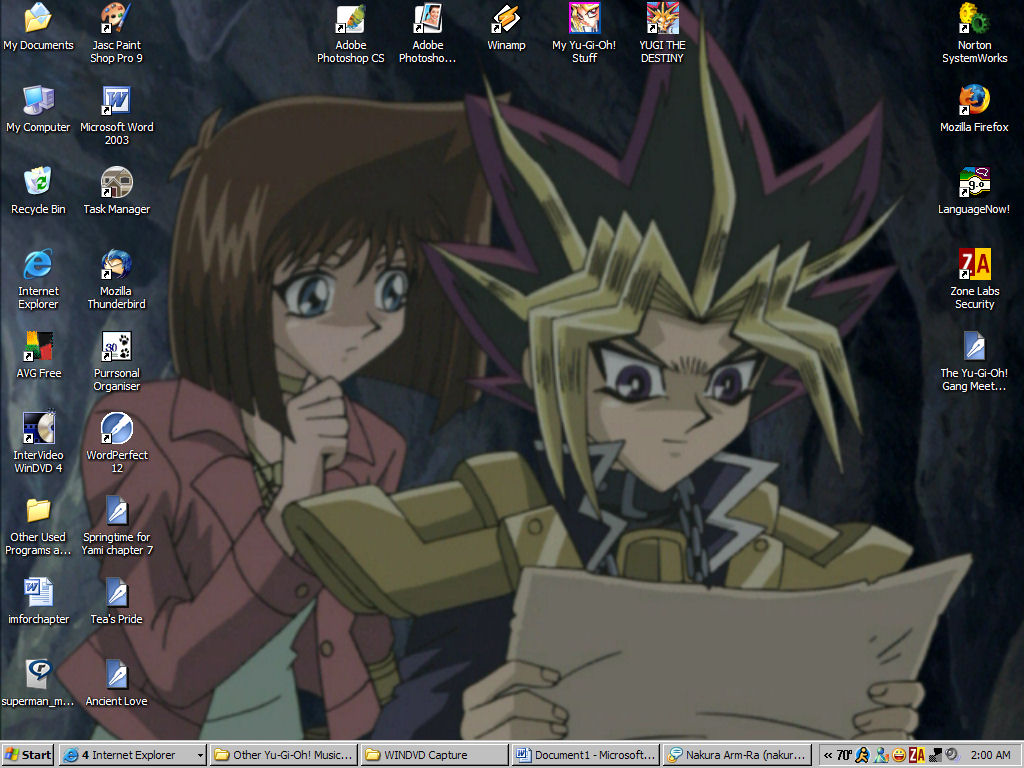The height and width of the screenshot is (768, 1024).
Task: Select the Adobe Photoshop CS shortcut
Action: point(351,33)
